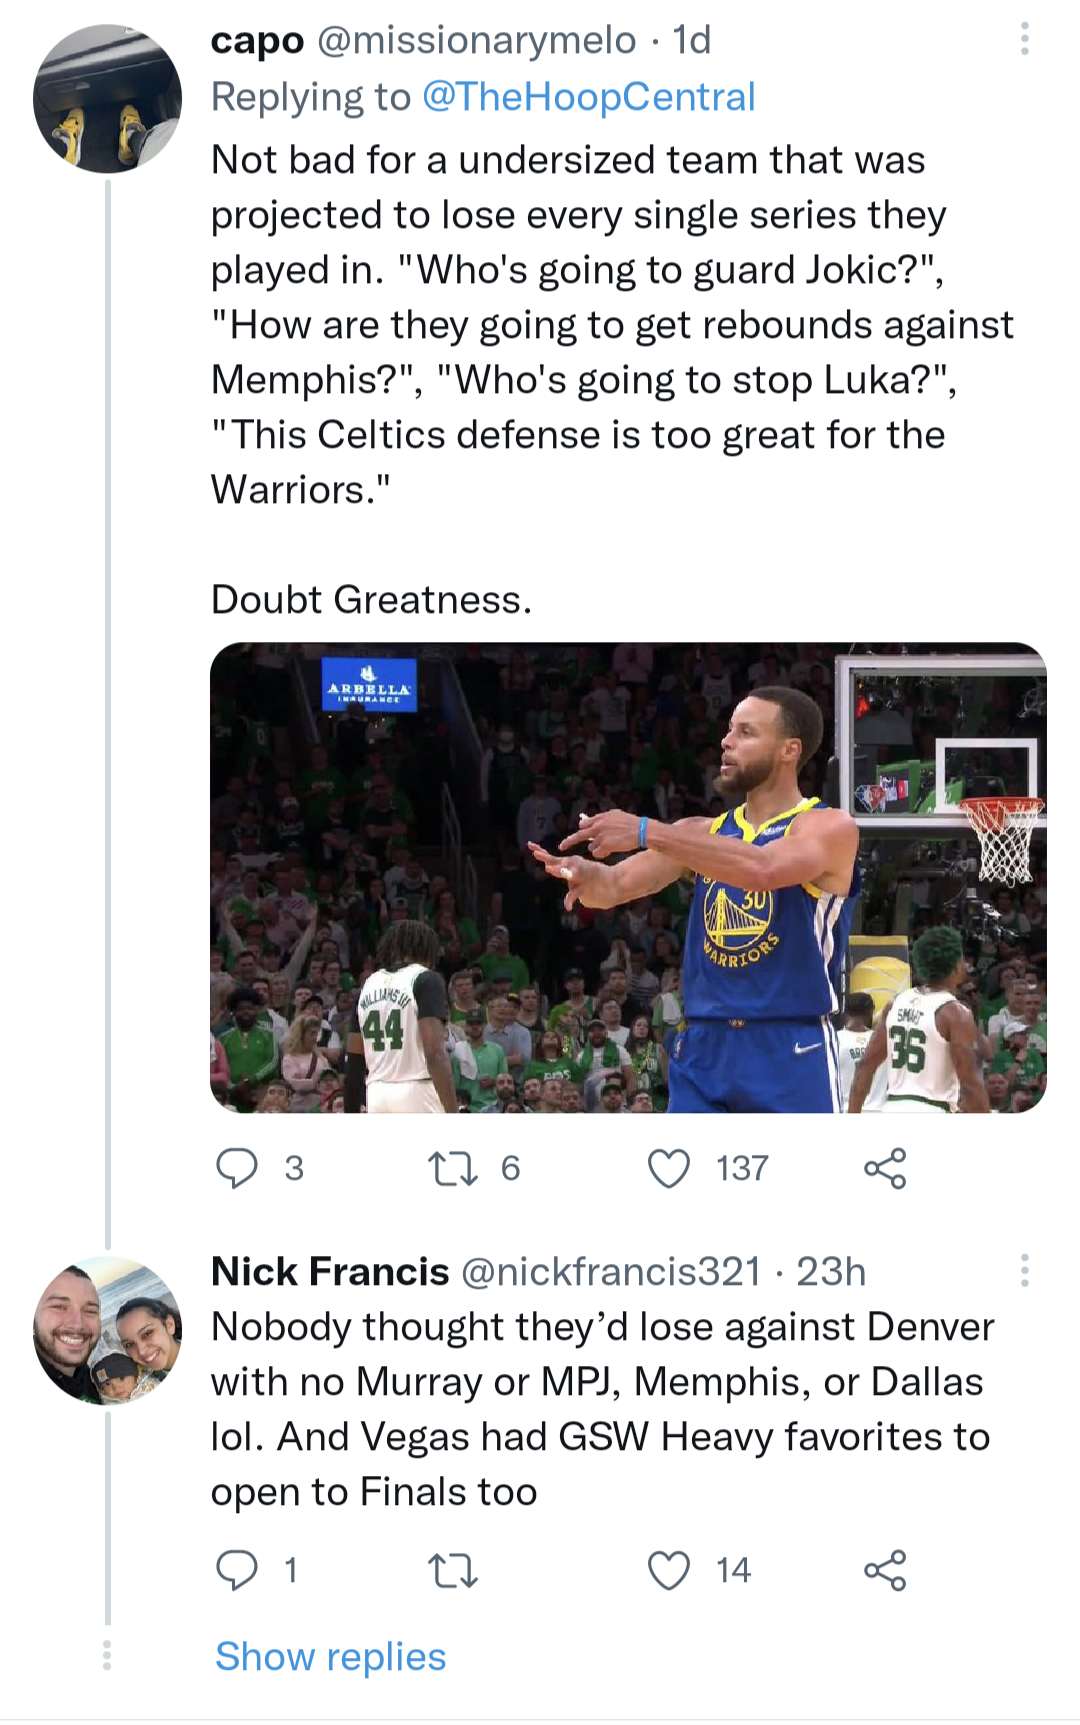Open more options on Nick Francis's tweet

click(1024, 1270)
